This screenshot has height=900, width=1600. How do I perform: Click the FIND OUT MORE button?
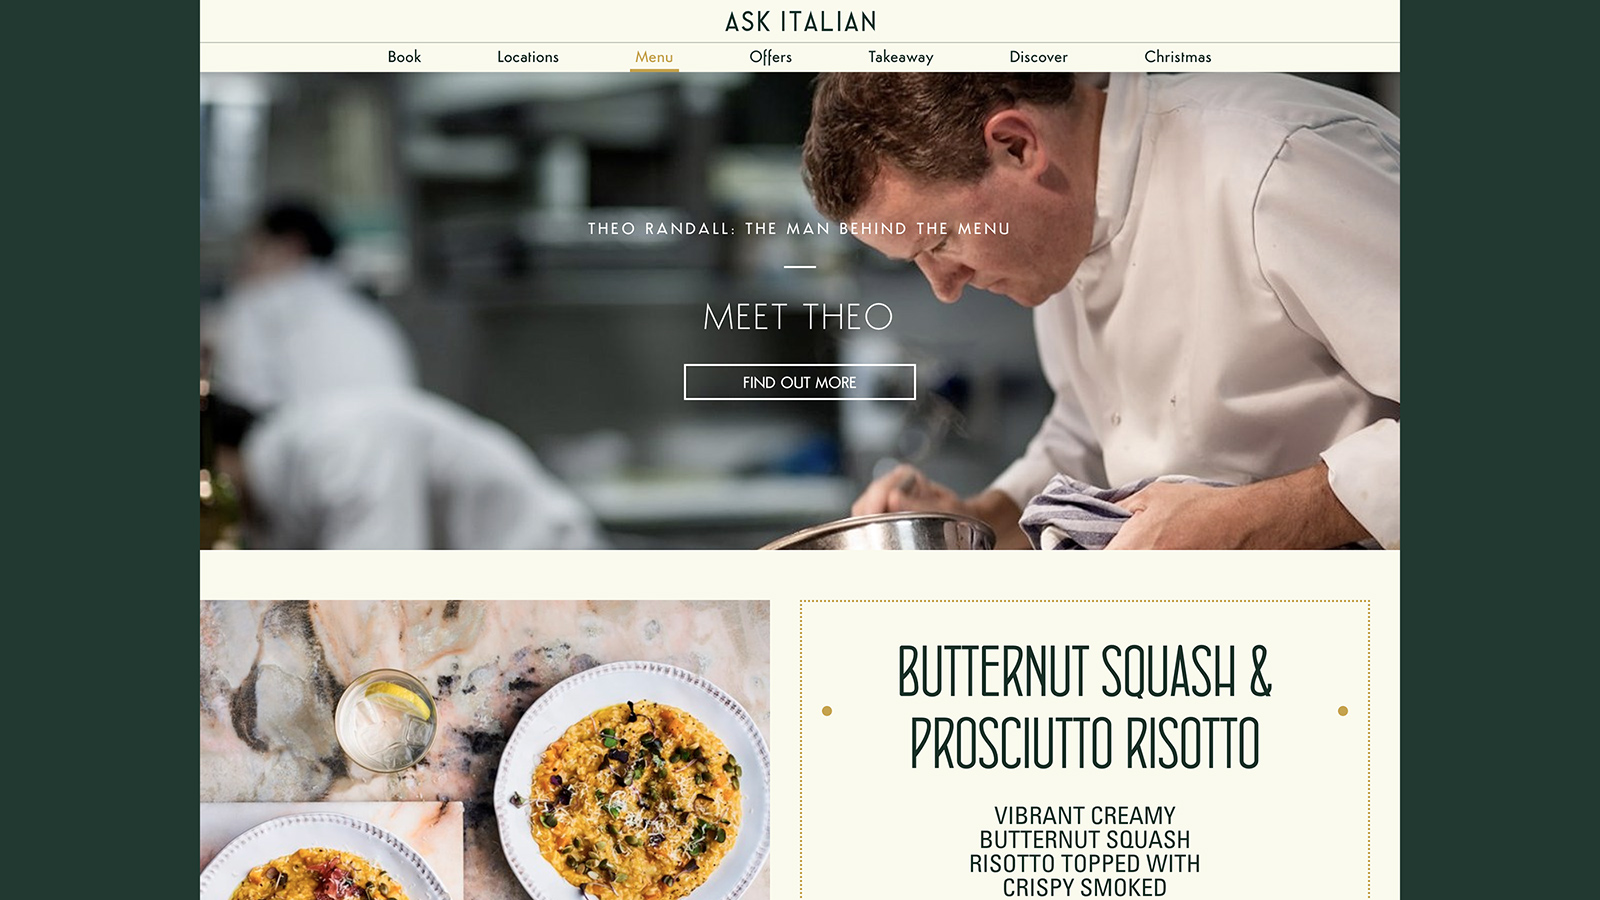[800, 382]
